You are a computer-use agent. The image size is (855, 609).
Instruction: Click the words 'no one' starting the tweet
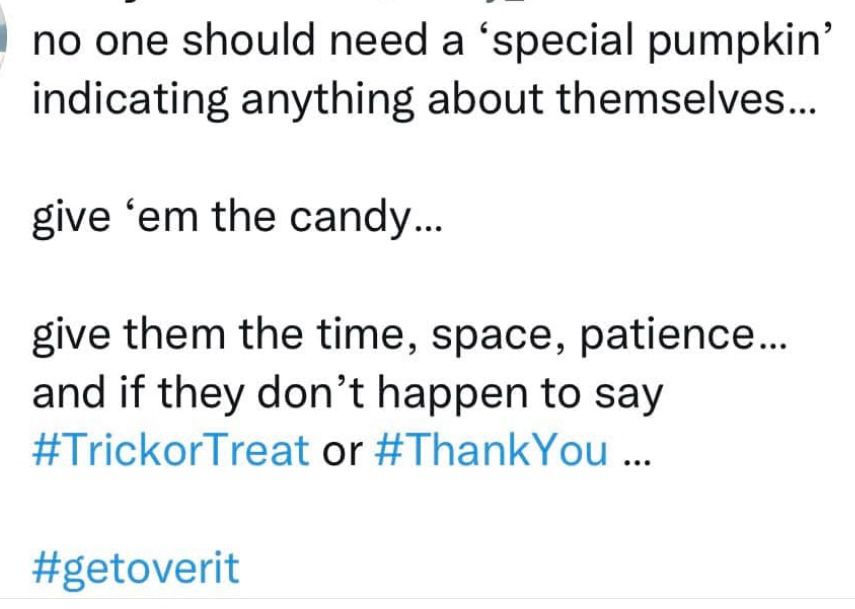click(100, 41)
